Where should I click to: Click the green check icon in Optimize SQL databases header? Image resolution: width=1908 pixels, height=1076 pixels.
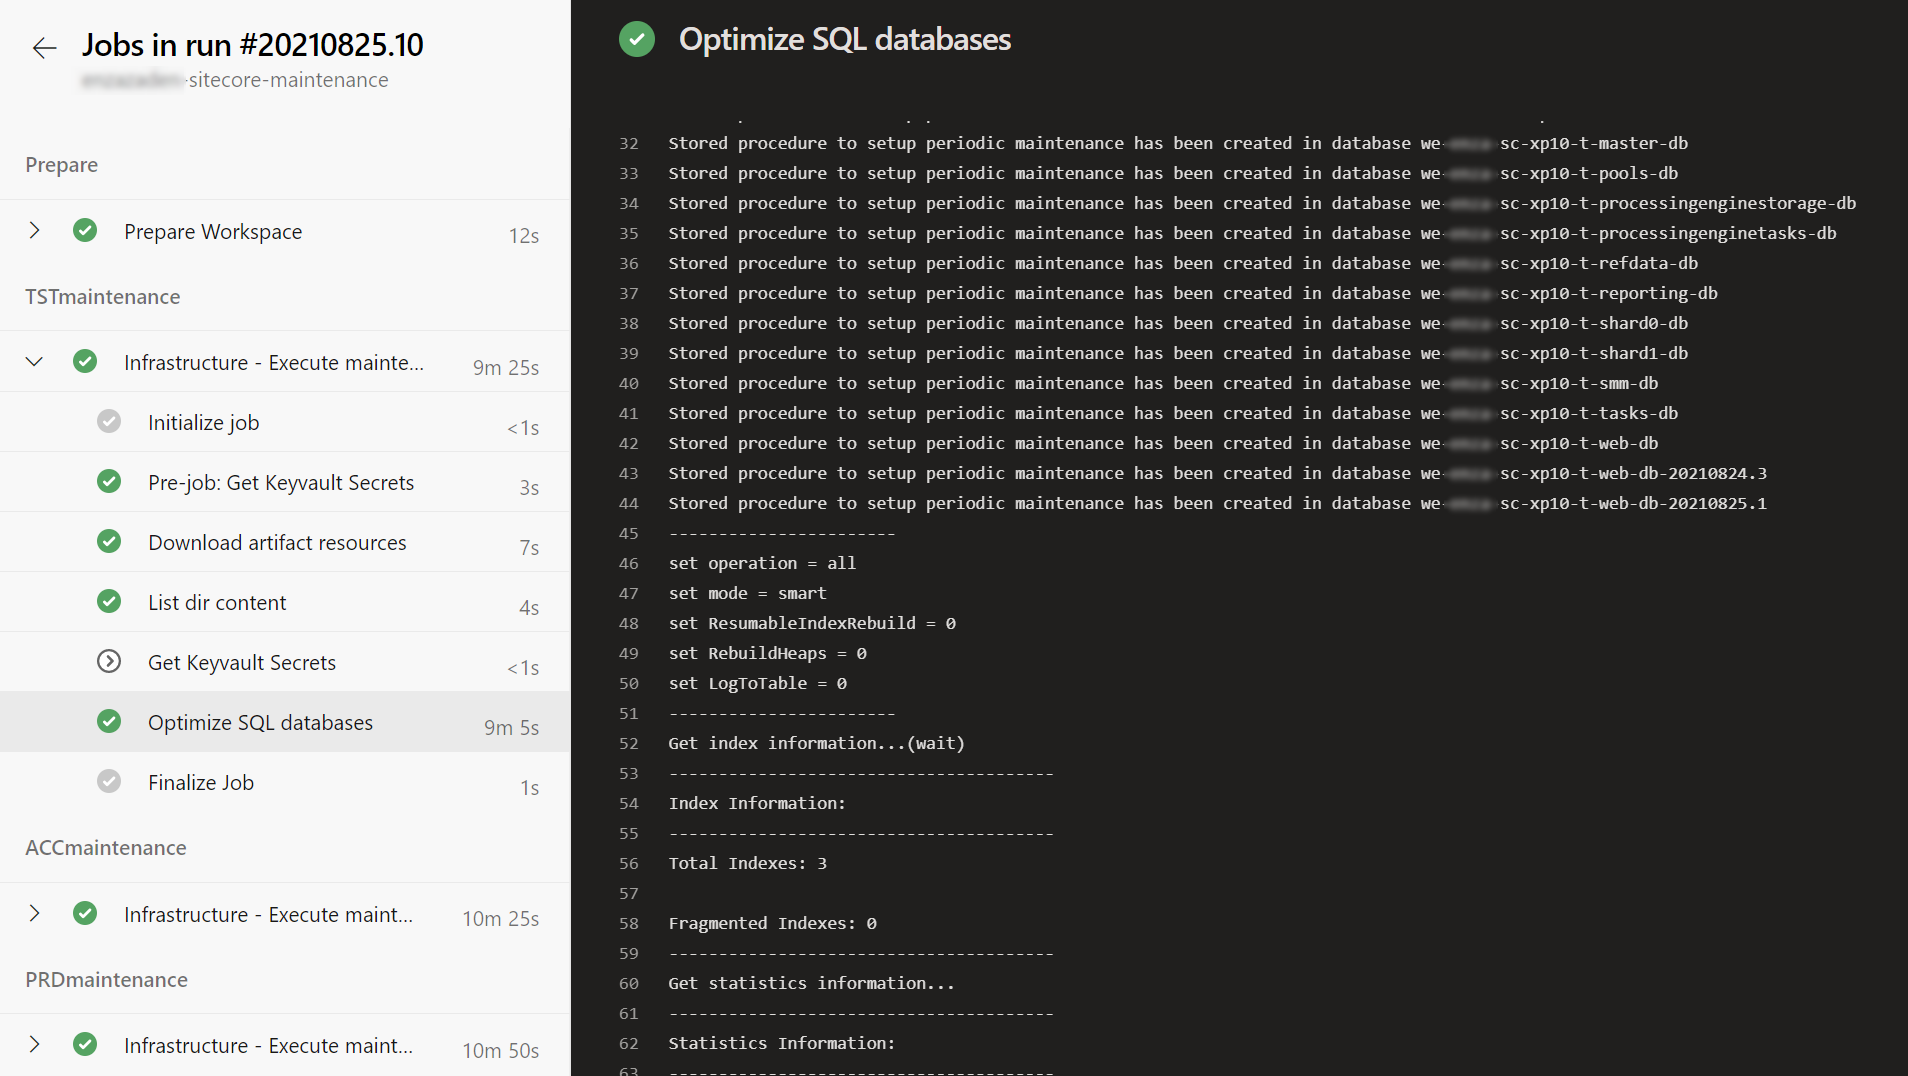(x=637, y=40)
